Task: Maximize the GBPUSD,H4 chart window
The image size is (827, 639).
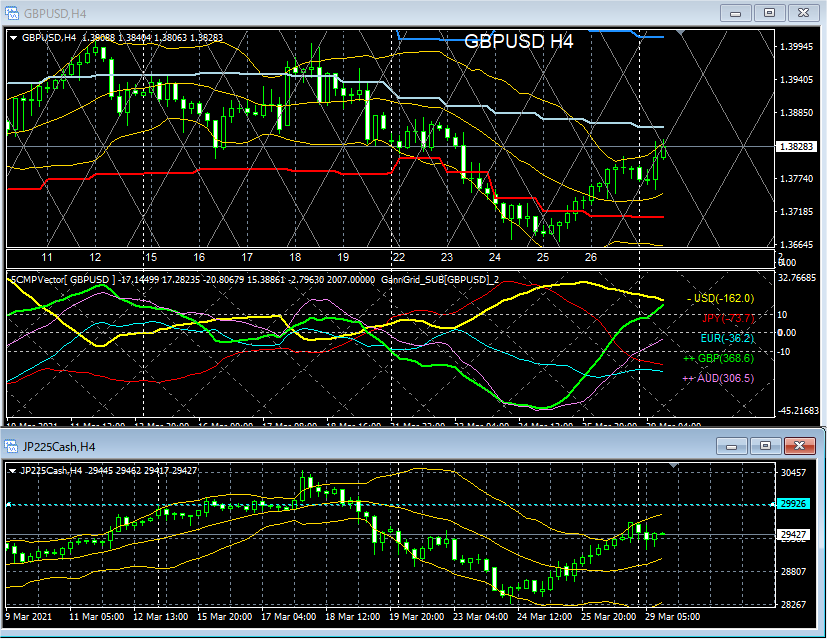Action: click(769, 13)
